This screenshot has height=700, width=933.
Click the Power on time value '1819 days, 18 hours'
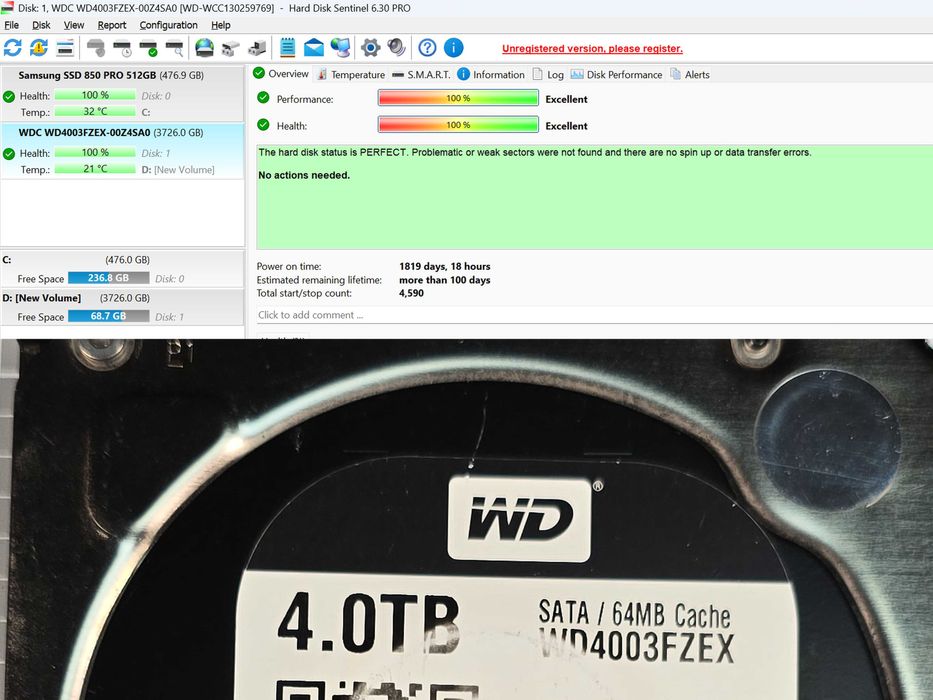444,267
